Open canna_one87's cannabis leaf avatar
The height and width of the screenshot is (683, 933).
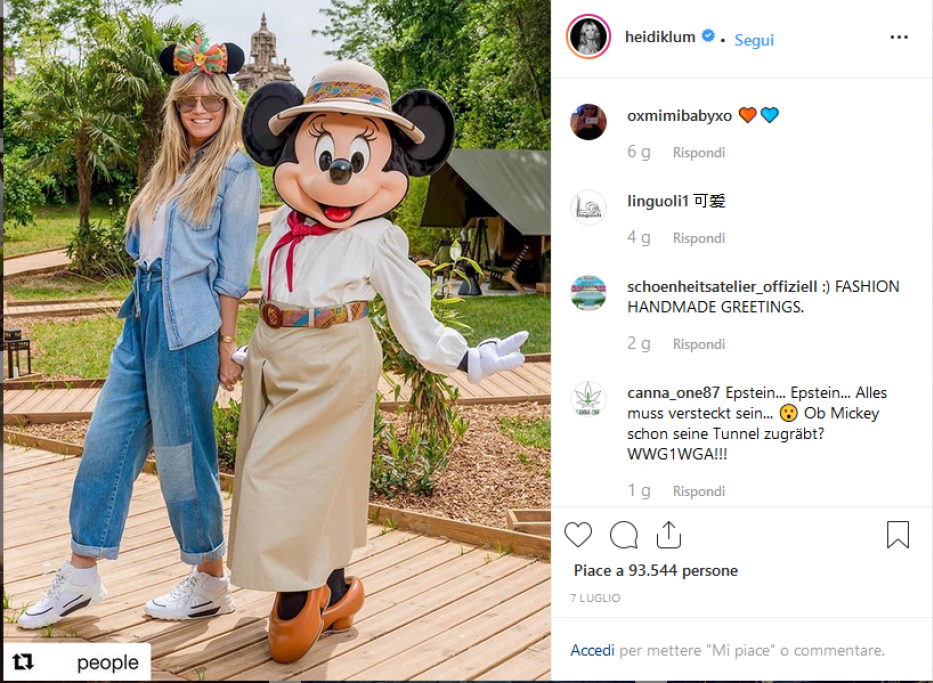tap(588, 399)
